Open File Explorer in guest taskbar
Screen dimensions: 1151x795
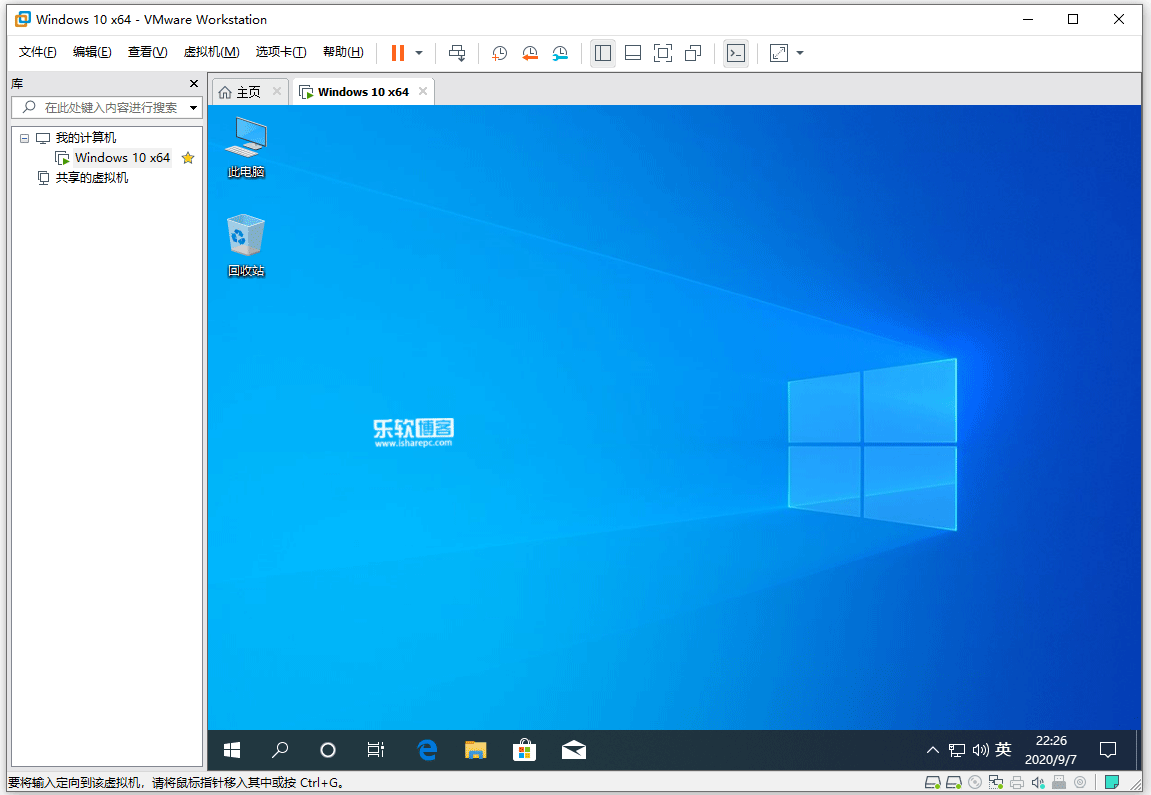pyautogui.click(x=476, y=749)
